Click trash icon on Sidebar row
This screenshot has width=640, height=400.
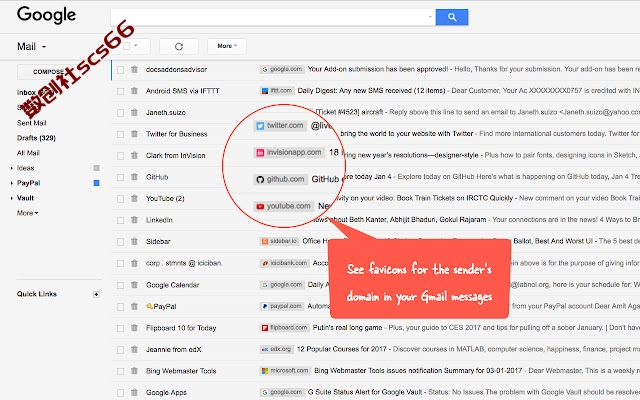tap(134, 242)
